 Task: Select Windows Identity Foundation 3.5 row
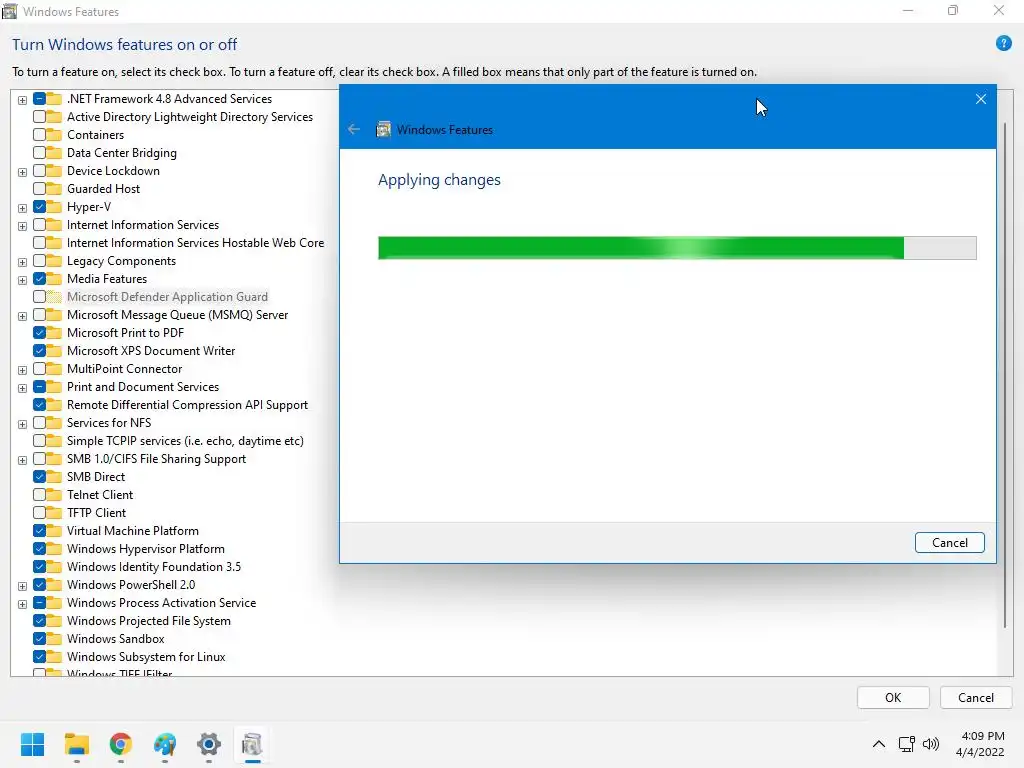pyautogui.click(x=154, y=567)
